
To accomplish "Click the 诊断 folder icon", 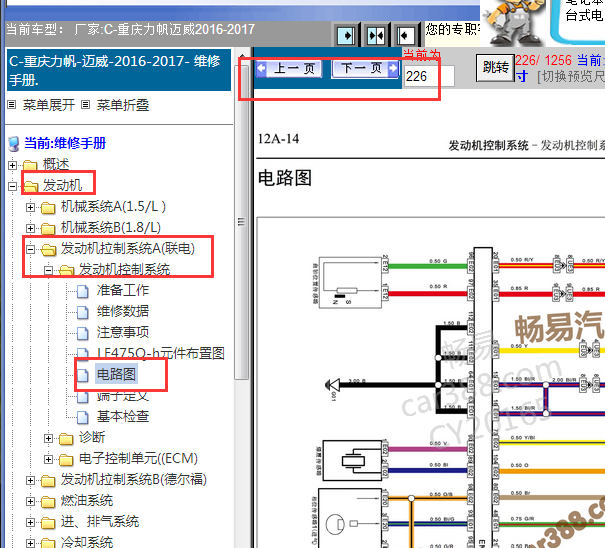I will click(x=66, y=439).
